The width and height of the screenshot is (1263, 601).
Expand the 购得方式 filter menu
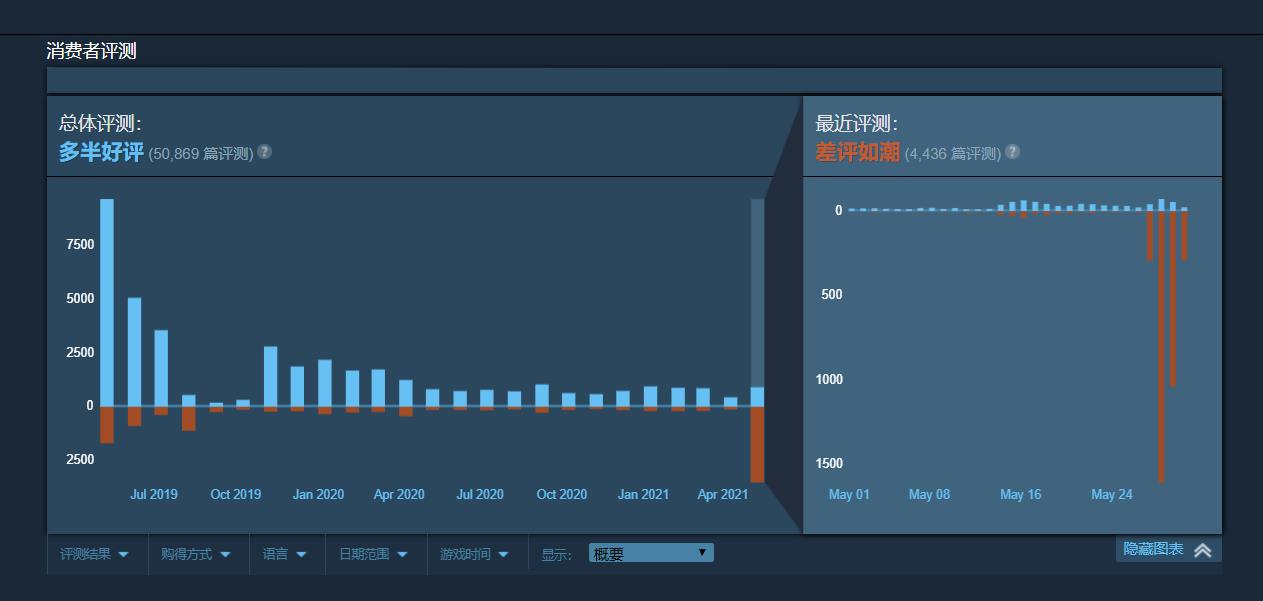point(197,554)
